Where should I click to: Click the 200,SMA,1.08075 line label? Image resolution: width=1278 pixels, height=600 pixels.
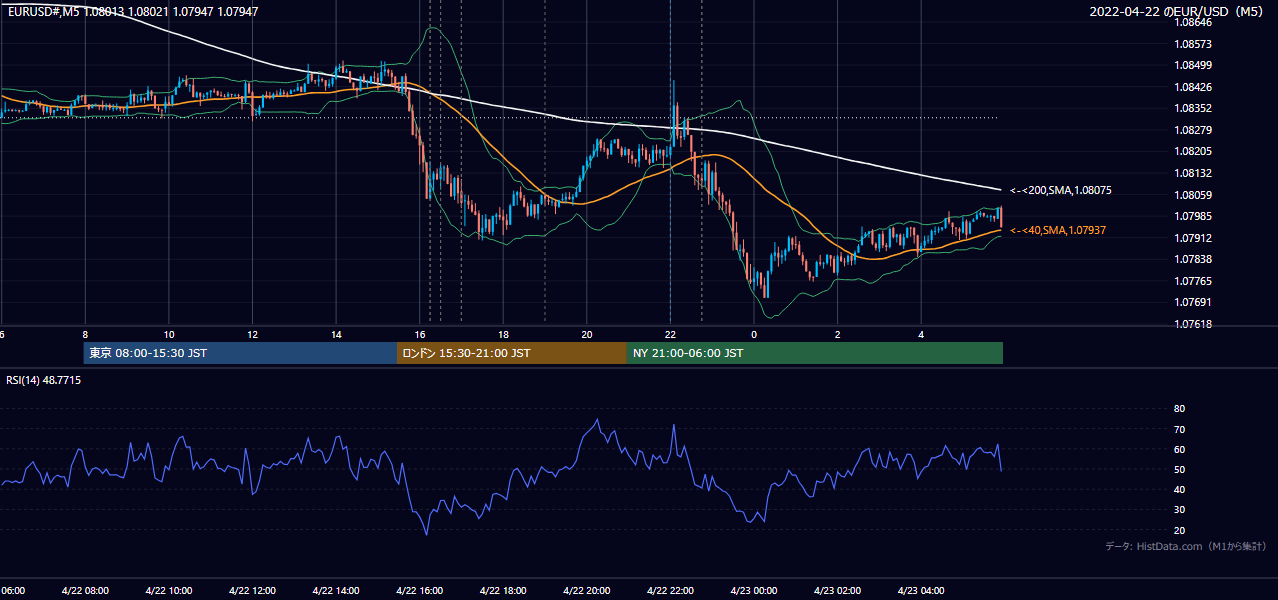coord(1061,190)
